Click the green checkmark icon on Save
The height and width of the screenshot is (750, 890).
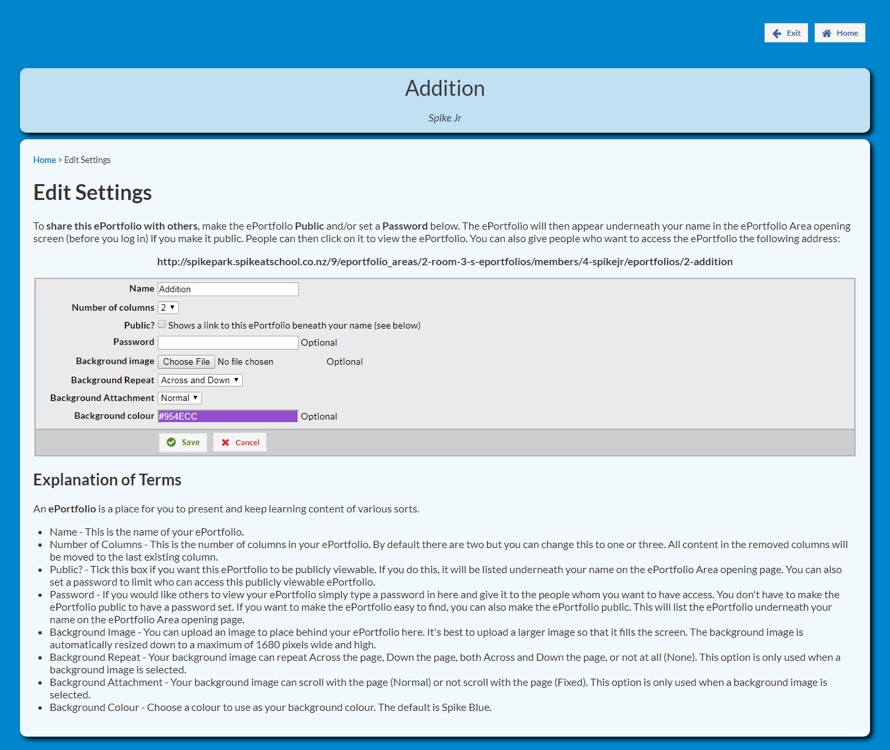(x=170, y=442)
